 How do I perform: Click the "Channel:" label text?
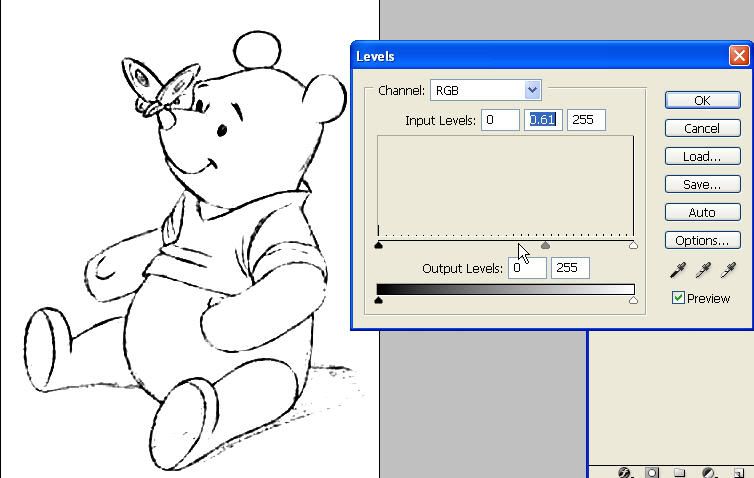pos(402,90)
